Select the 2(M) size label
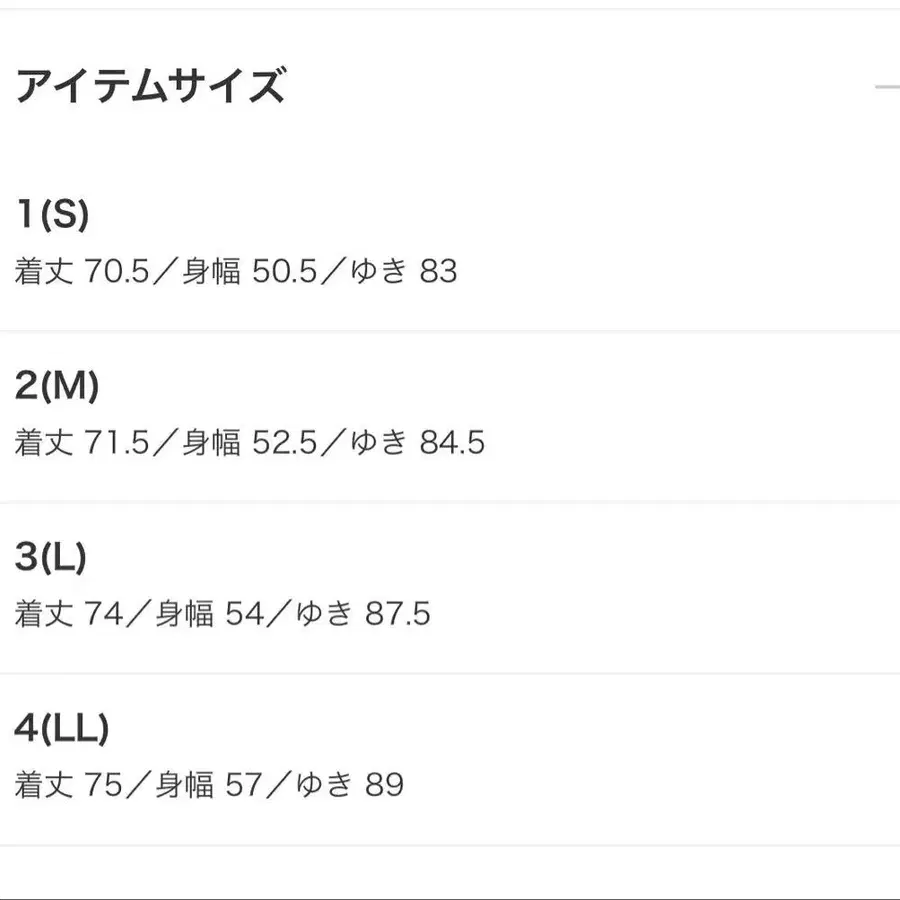Viewport: 900px width, 900px height. [x=57, y=386]
